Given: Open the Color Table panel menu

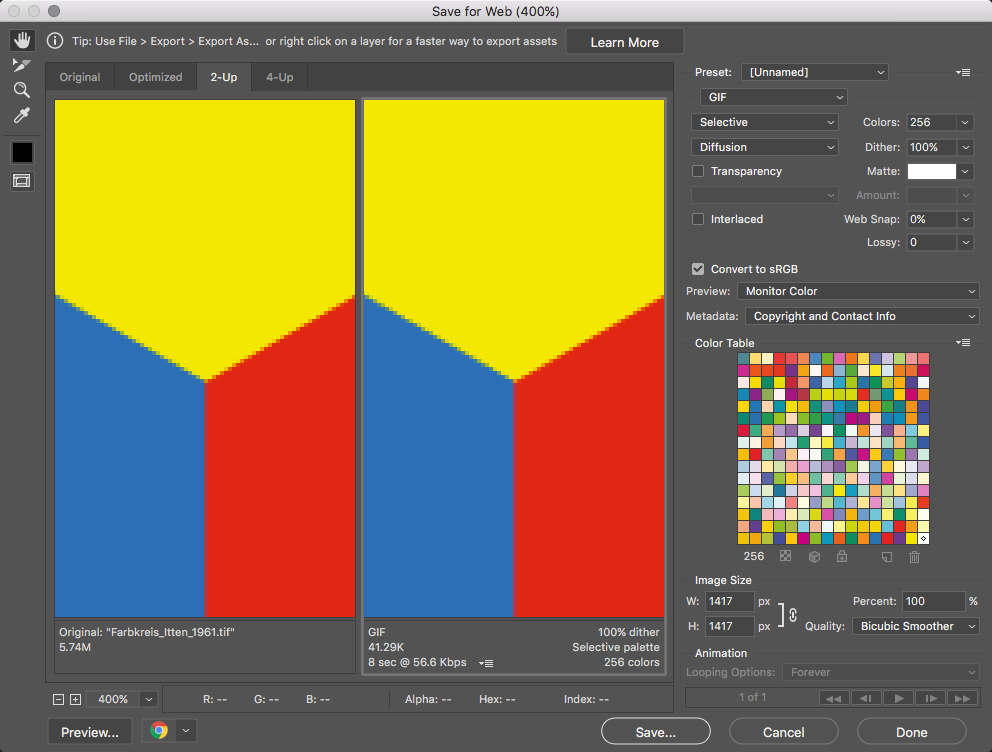Looking at the screenshot, I should pos(963,343).
